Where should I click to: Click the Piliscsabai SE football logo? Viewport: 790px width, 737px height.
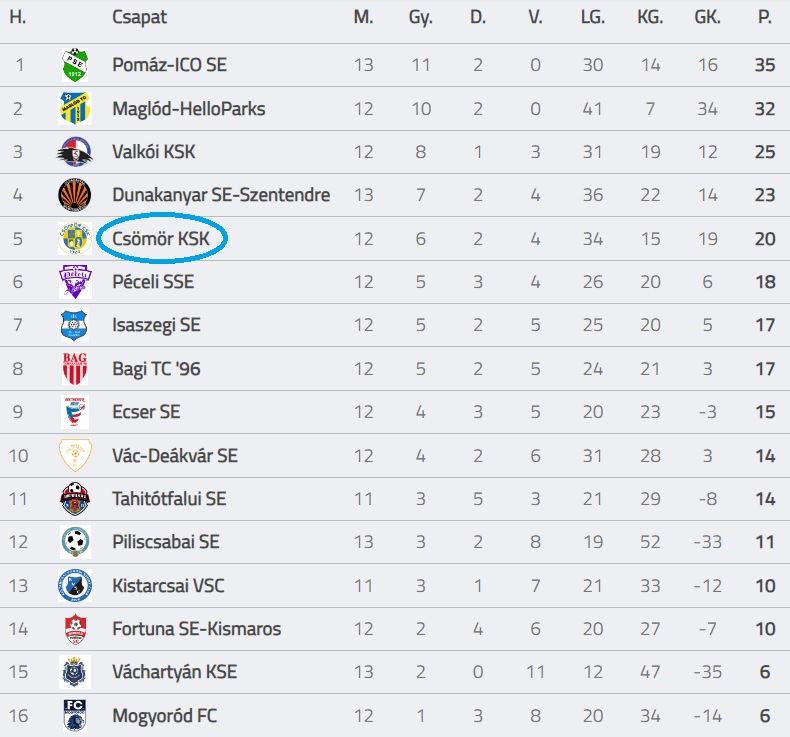coord(75,542)
